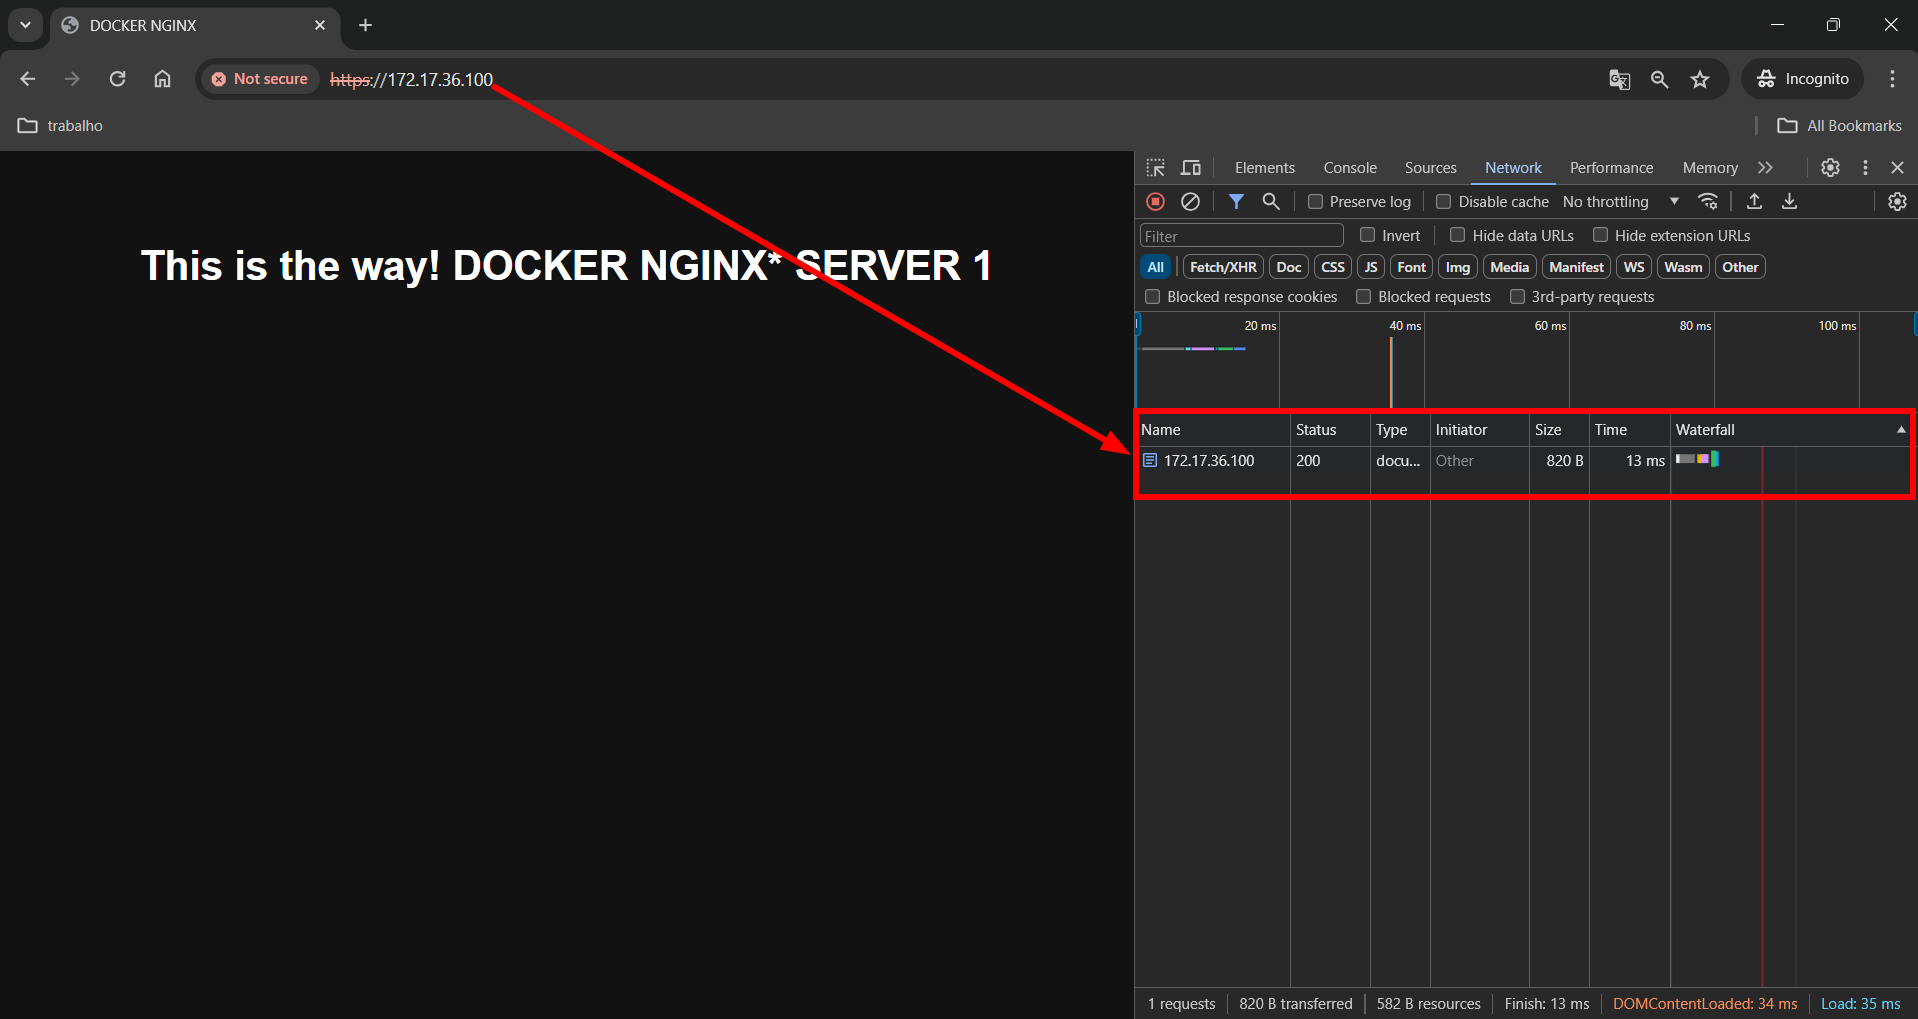This screenshot has height=1019, width=1918.
Task: Open network search magnifier icon
Action: coord(1271,202)
